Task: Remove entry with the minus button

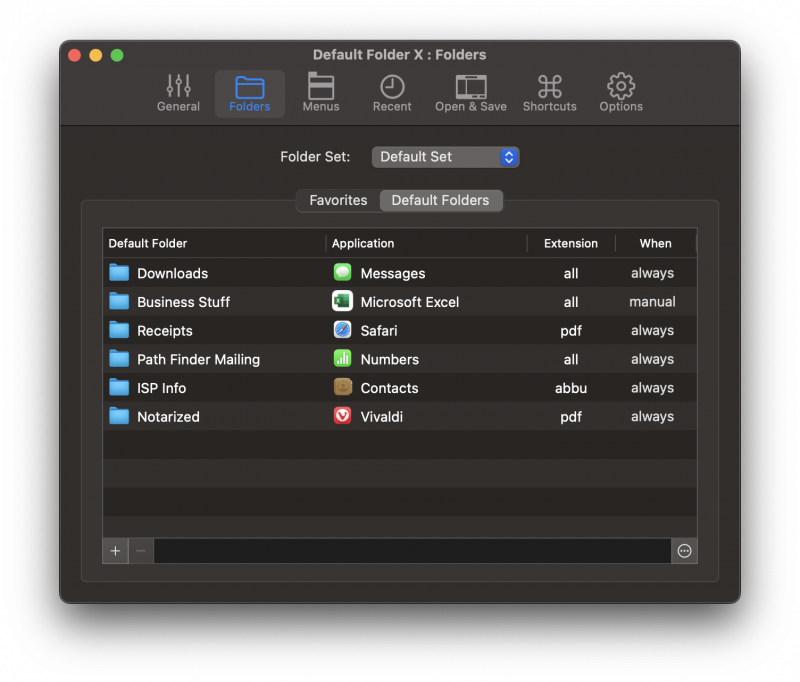Action: tap(141, 551)
